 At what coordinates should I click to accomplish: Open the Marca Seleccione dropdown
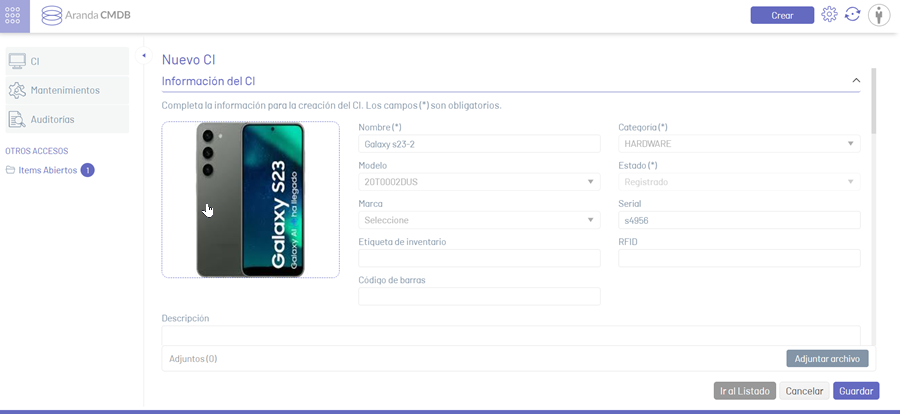479,220
